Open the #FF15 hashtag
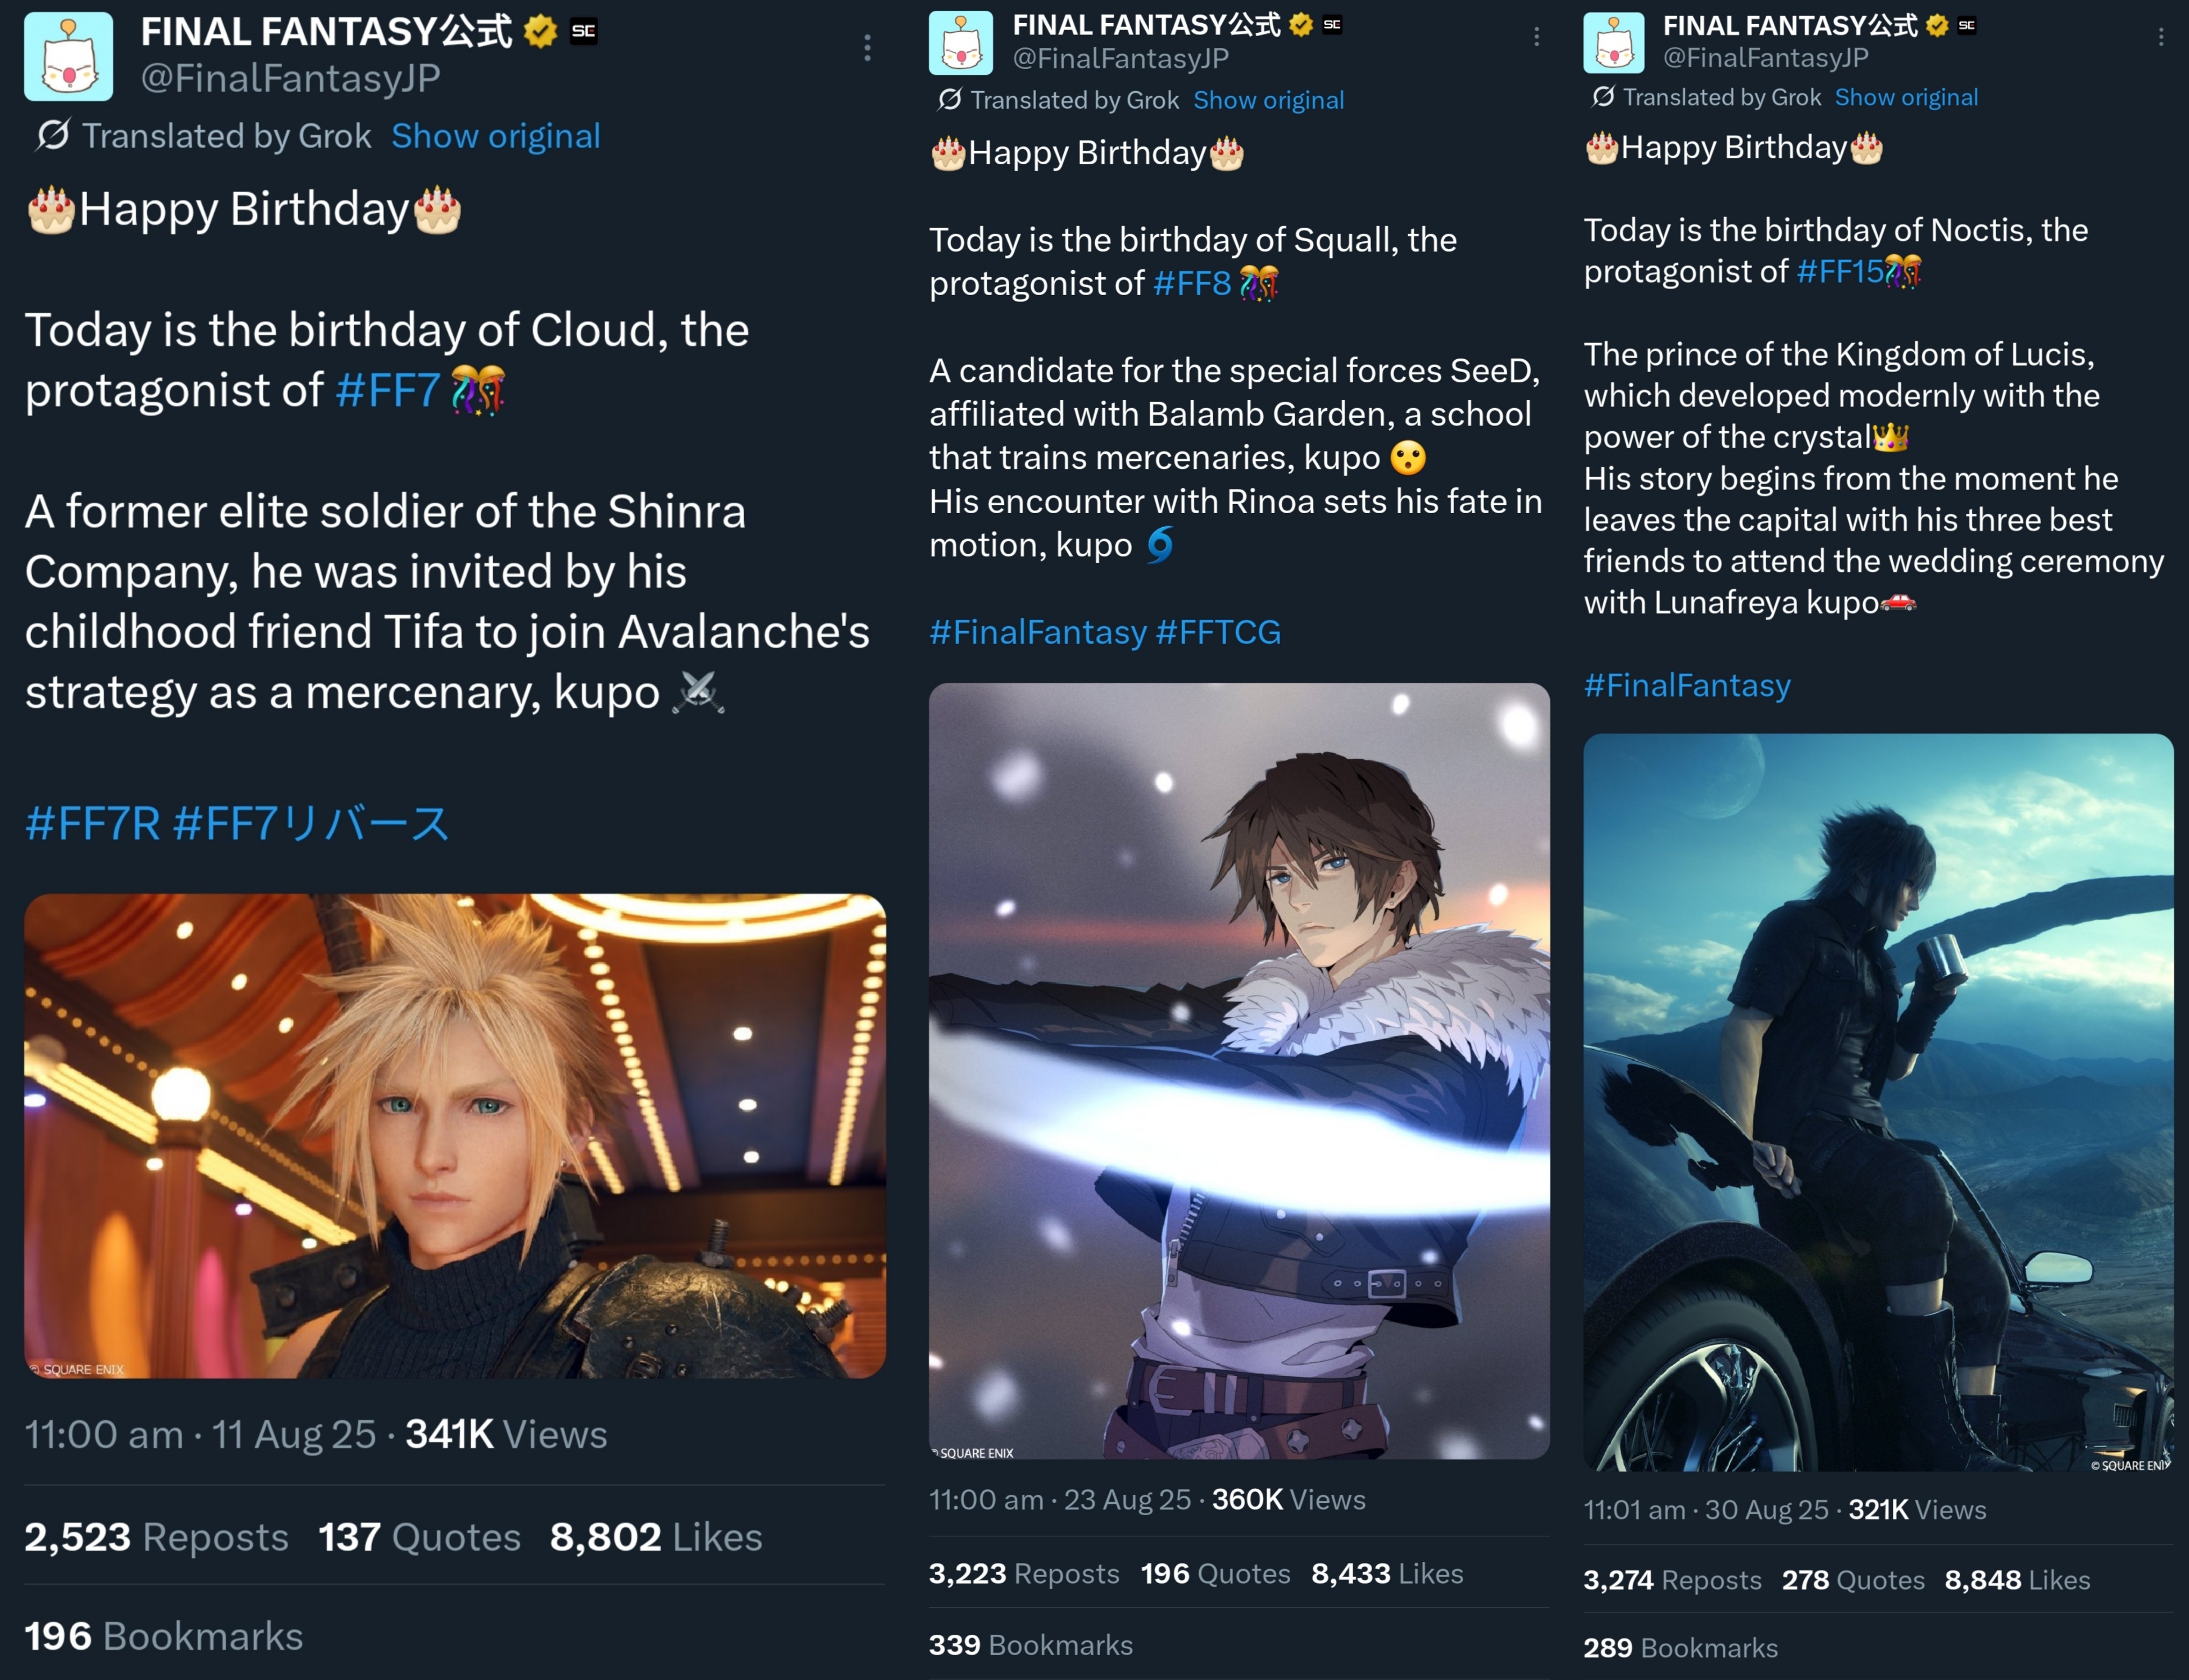Screen dimensions: 2189x1680 pyautogui.click(x=1839, y=271)
